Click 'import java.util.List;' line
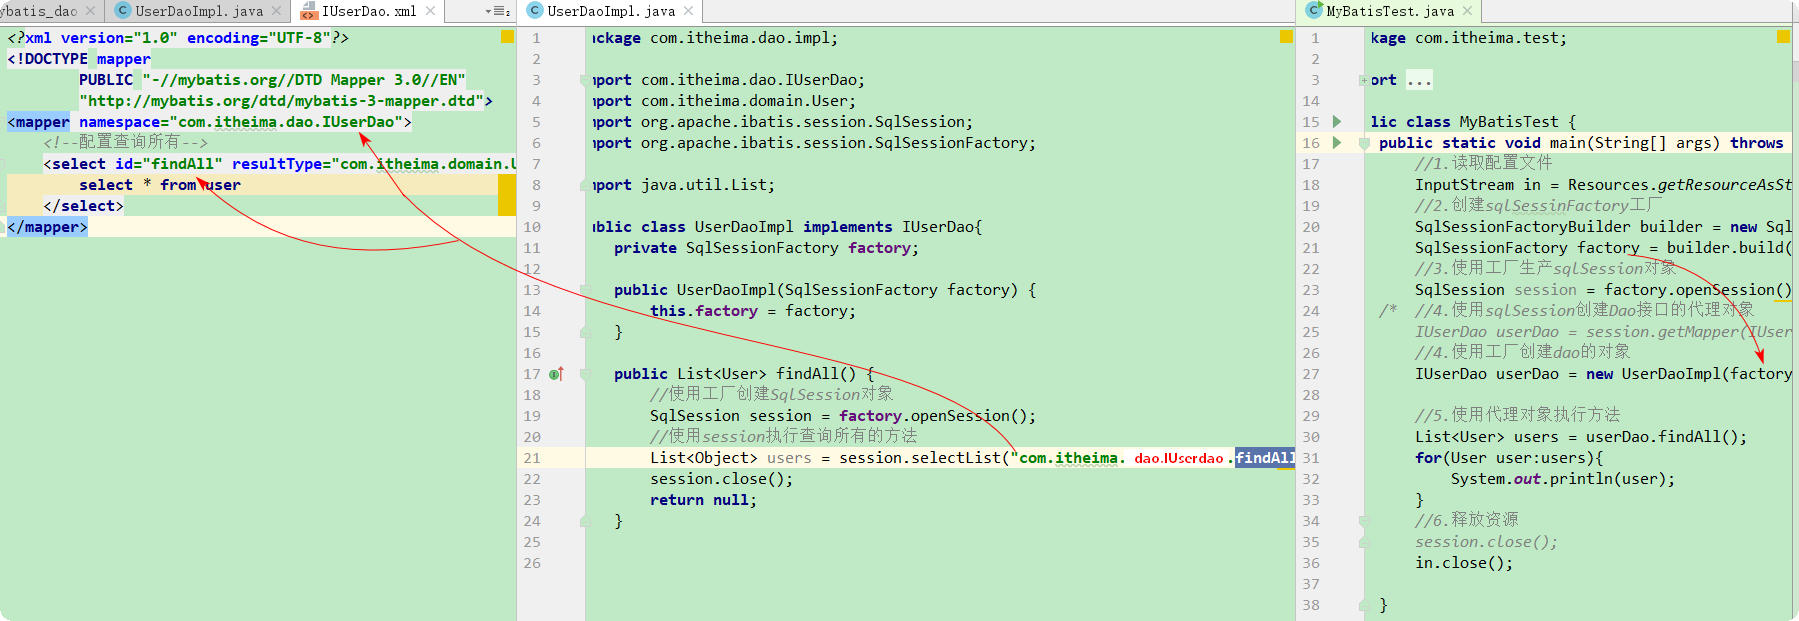The width and height of the screenshot is (1799, 621). [683, 185]
